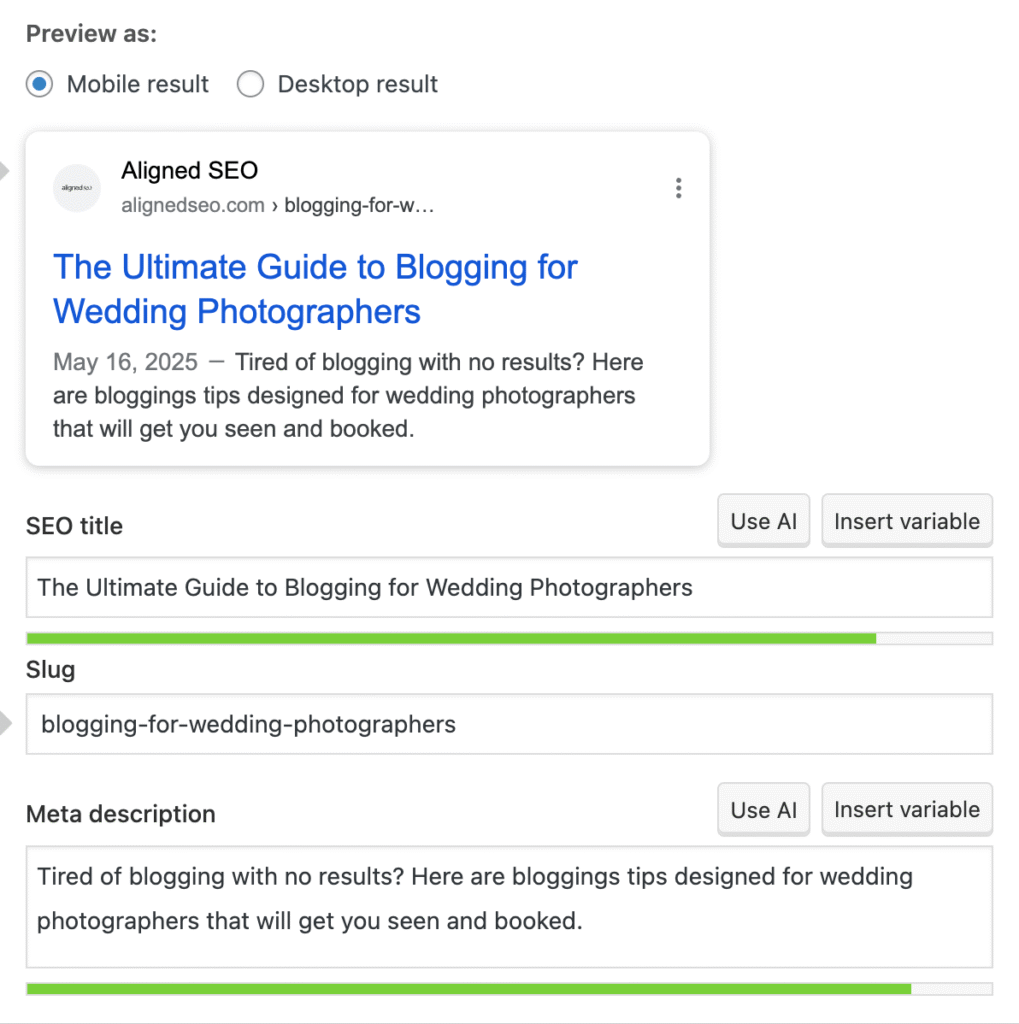Image resolution: width=1019 pixels, height=1024 pixels.
Task: Click the Aligned SEO favicon in preview
Action: coord(77,188)
